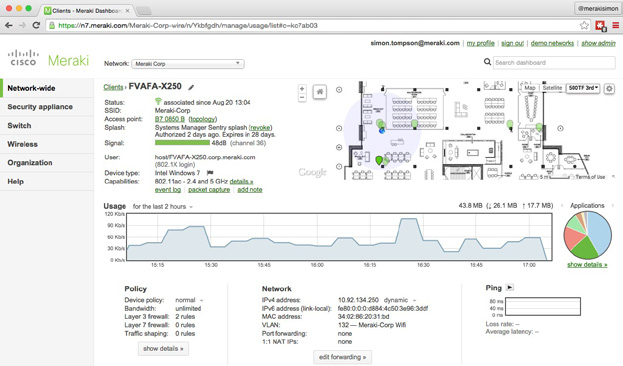Screen dimensions: 623x366
Task: Open IPv4 address dynamic dropdown
Action: click(400, 300)
